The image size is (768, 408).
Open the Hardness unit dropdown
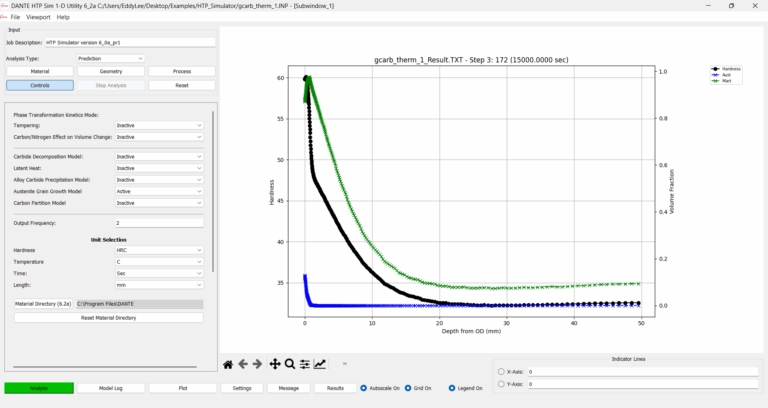pyautogui.click(x=159, y=250)
